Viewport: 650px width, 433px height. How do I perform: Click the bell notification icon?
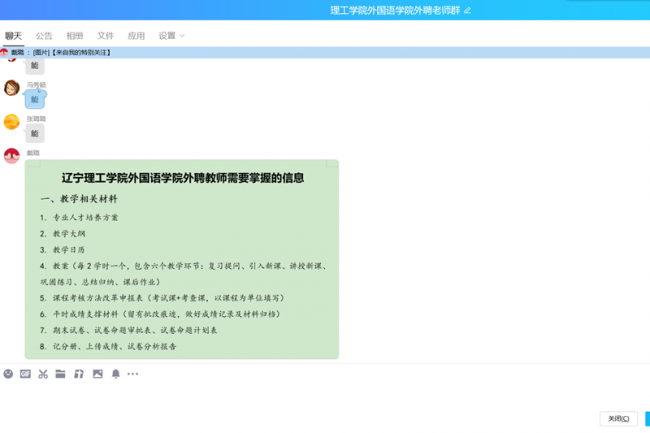coord(116,374)
